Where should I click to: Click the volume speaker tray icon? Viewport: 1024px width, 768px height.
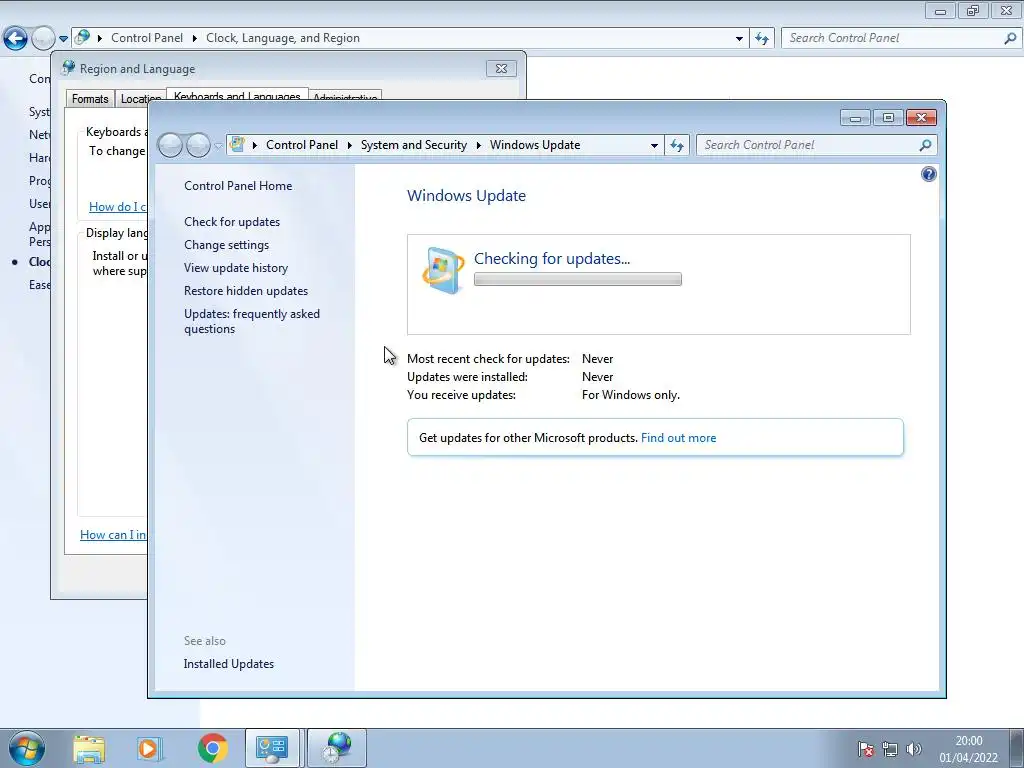(914, 749)
